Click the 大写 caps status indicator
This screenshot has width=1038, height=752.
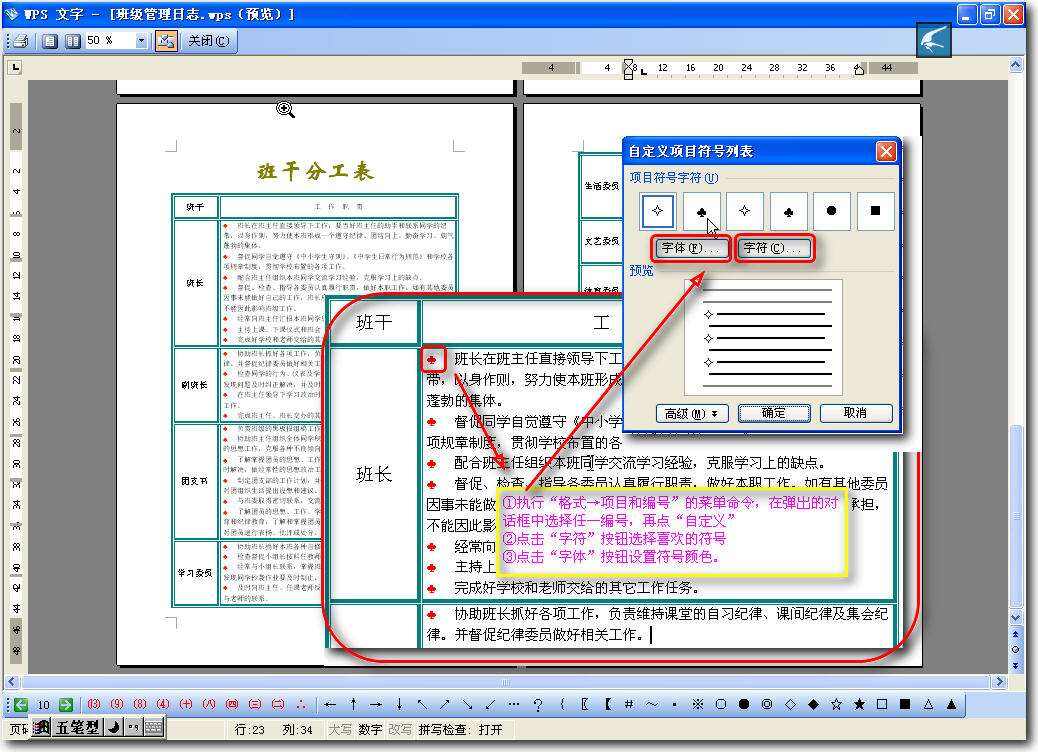[340, 729]
